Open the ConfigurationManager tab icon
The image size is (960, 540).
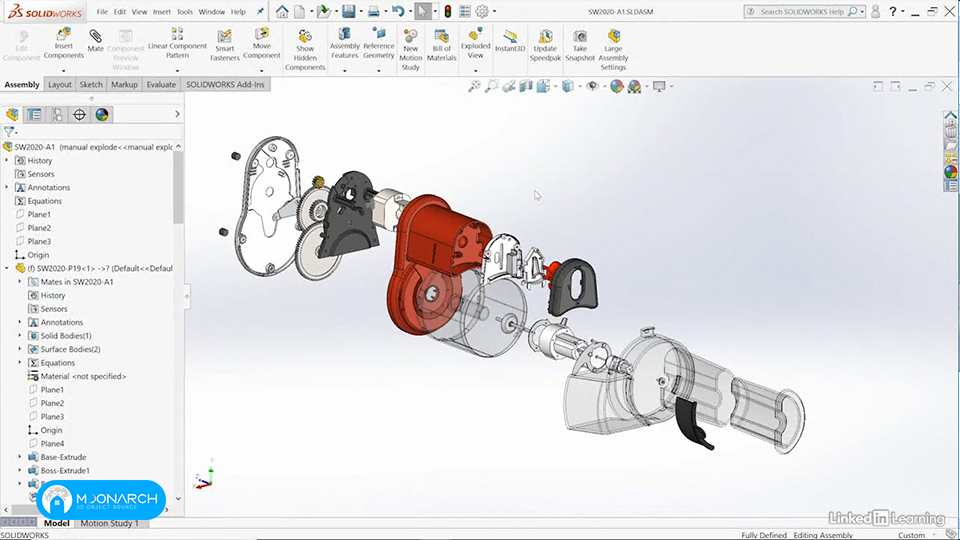pyautogui.click(x=57, y=114)
